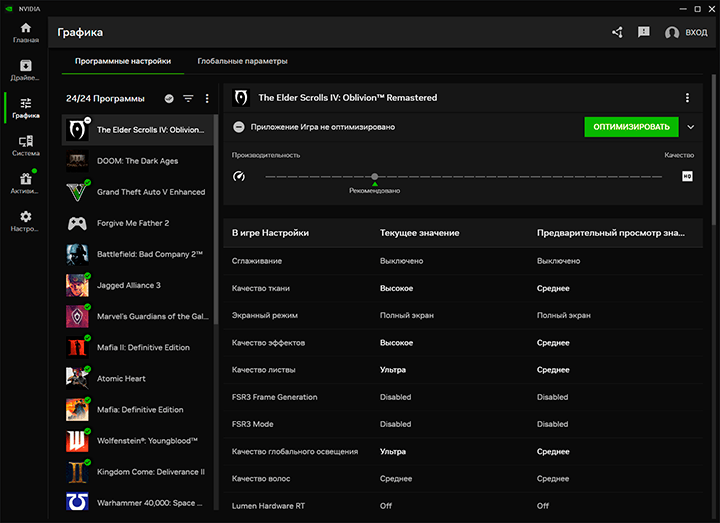Click the Mafia II: Definitive Edition icon
This screenshot has height=523, width=720.
[77, 348]
